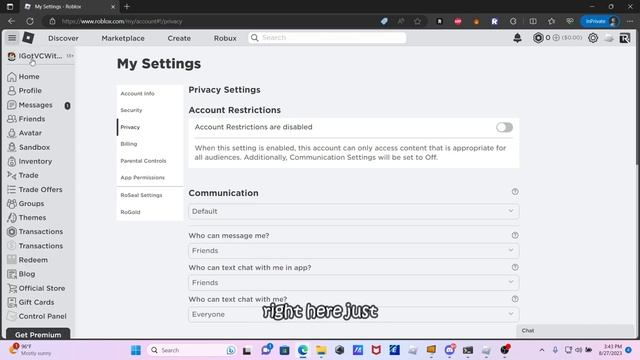Open Who can text chat with me dropdown
The width and height of the screenshot is (640, 360).
(x=353, y=314)
